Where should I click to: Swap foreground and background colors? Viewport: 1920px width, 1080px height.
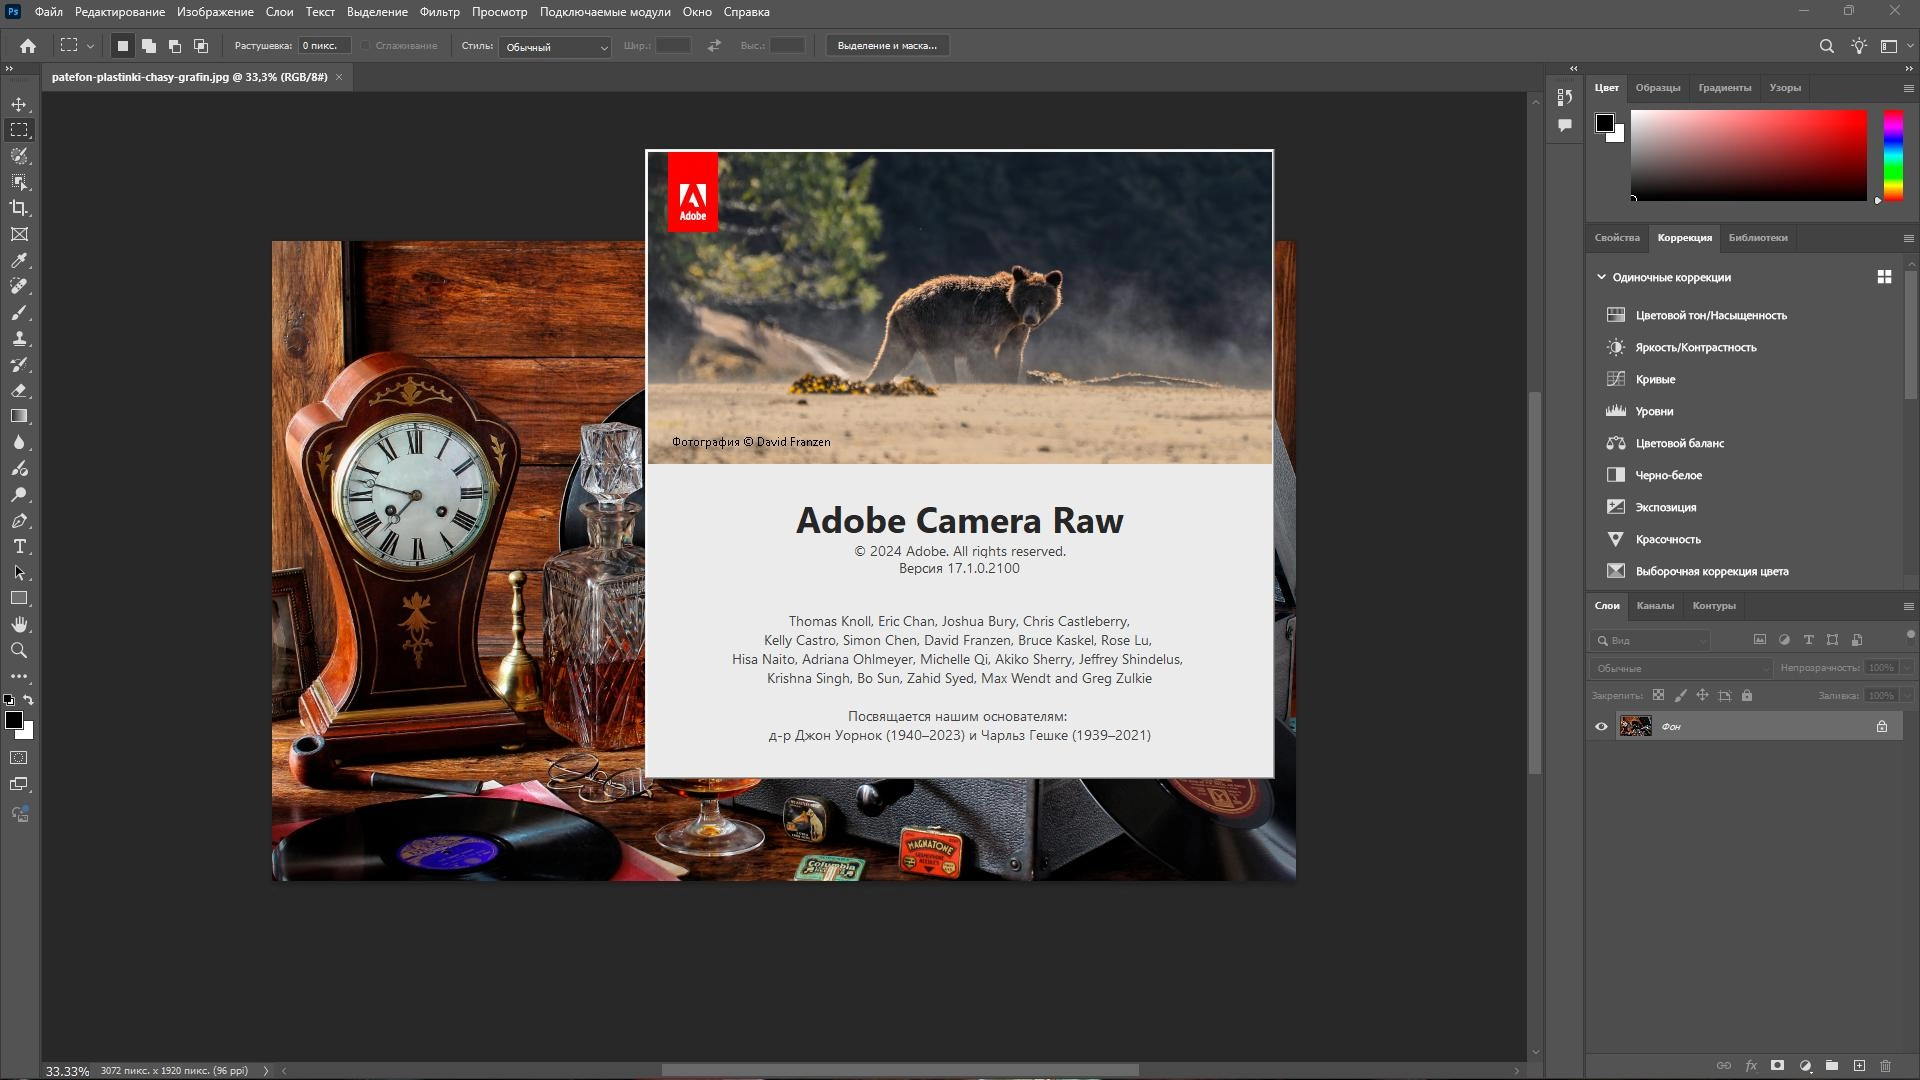click(29, 700)
